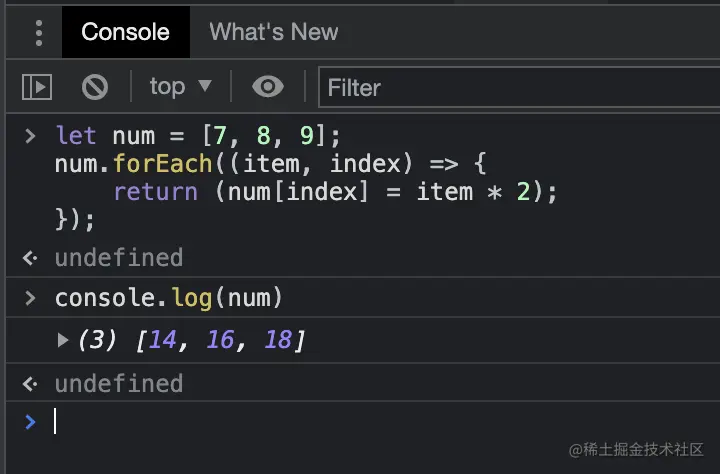Switch to the Console tab
The width and height of the screenshot is (720, 474).
pyautogui.click(x=125, y=32)
